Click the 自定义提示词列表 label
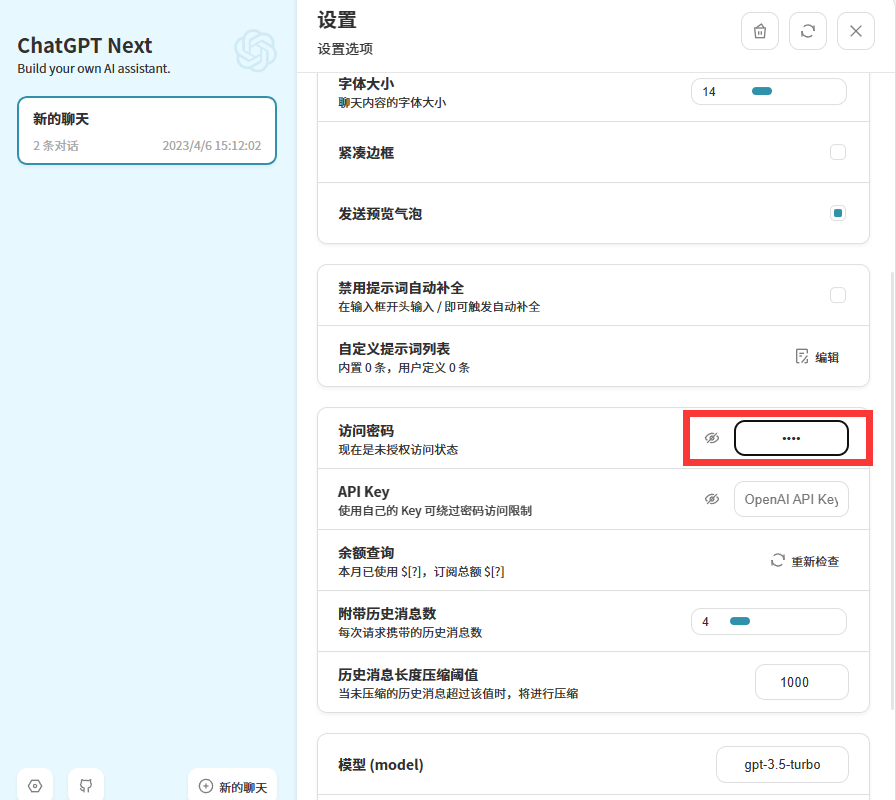This screenshot has width=896, height=800. [394, 349]
